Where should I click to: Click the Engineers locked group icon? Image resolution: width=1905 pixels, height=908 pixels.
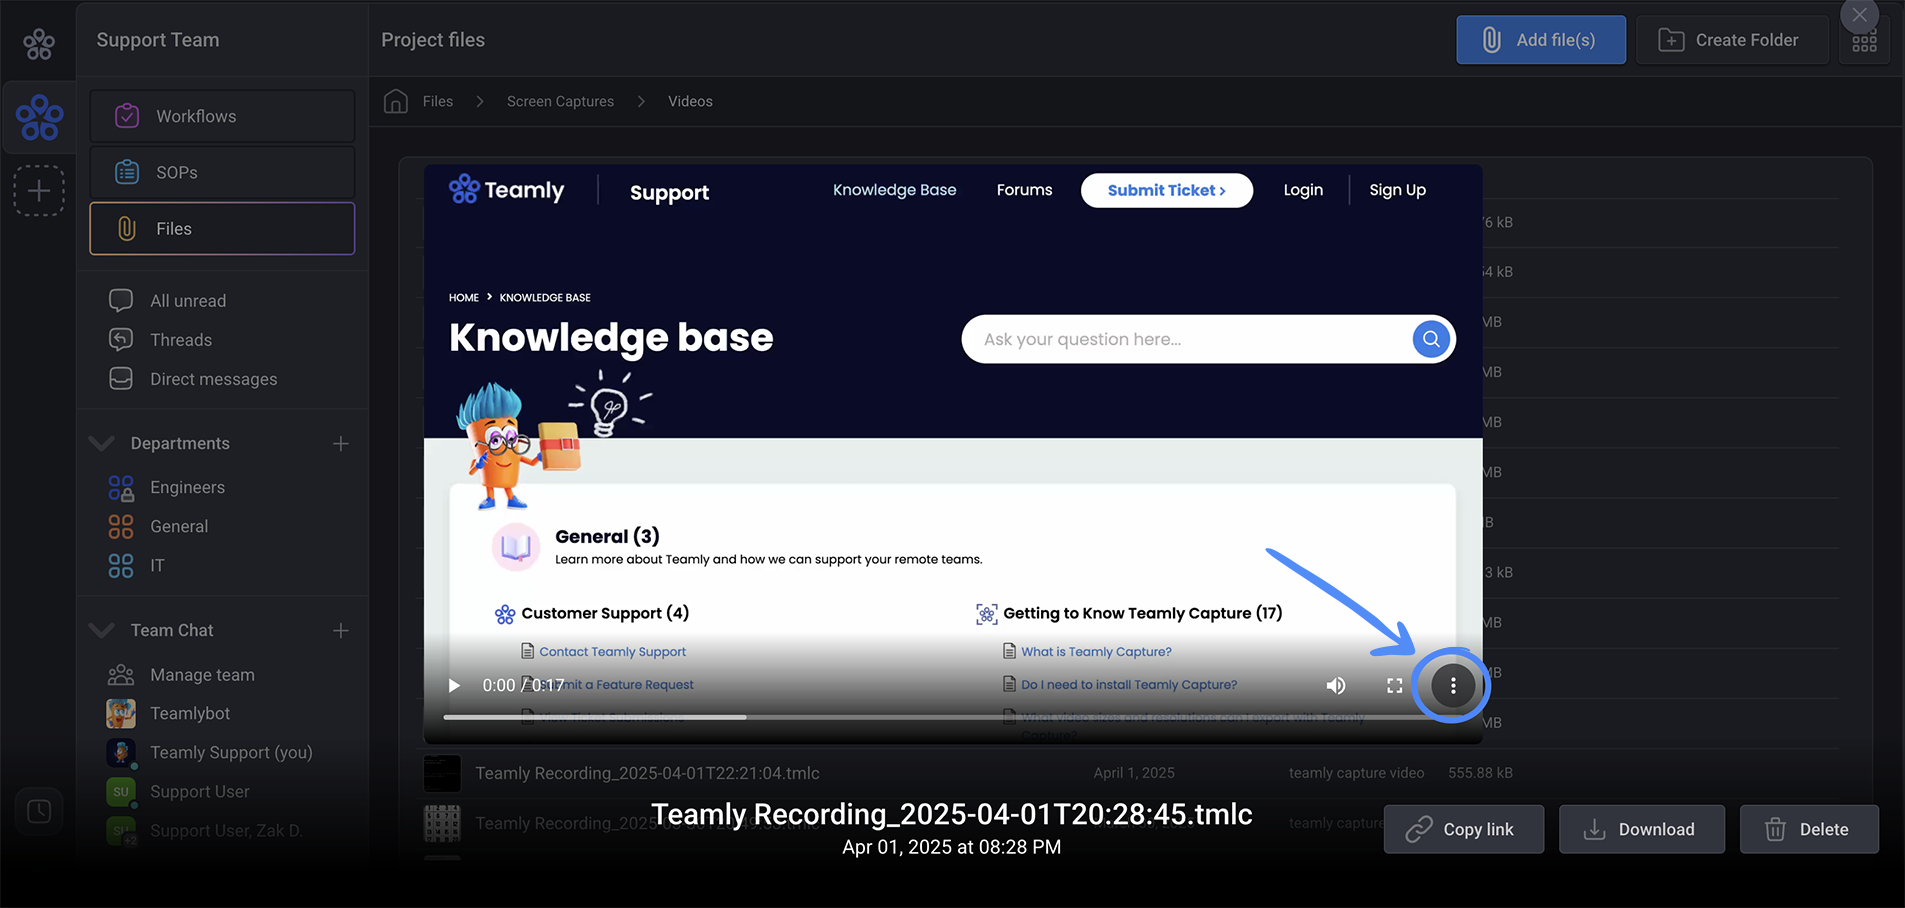(x=121, y=487)
